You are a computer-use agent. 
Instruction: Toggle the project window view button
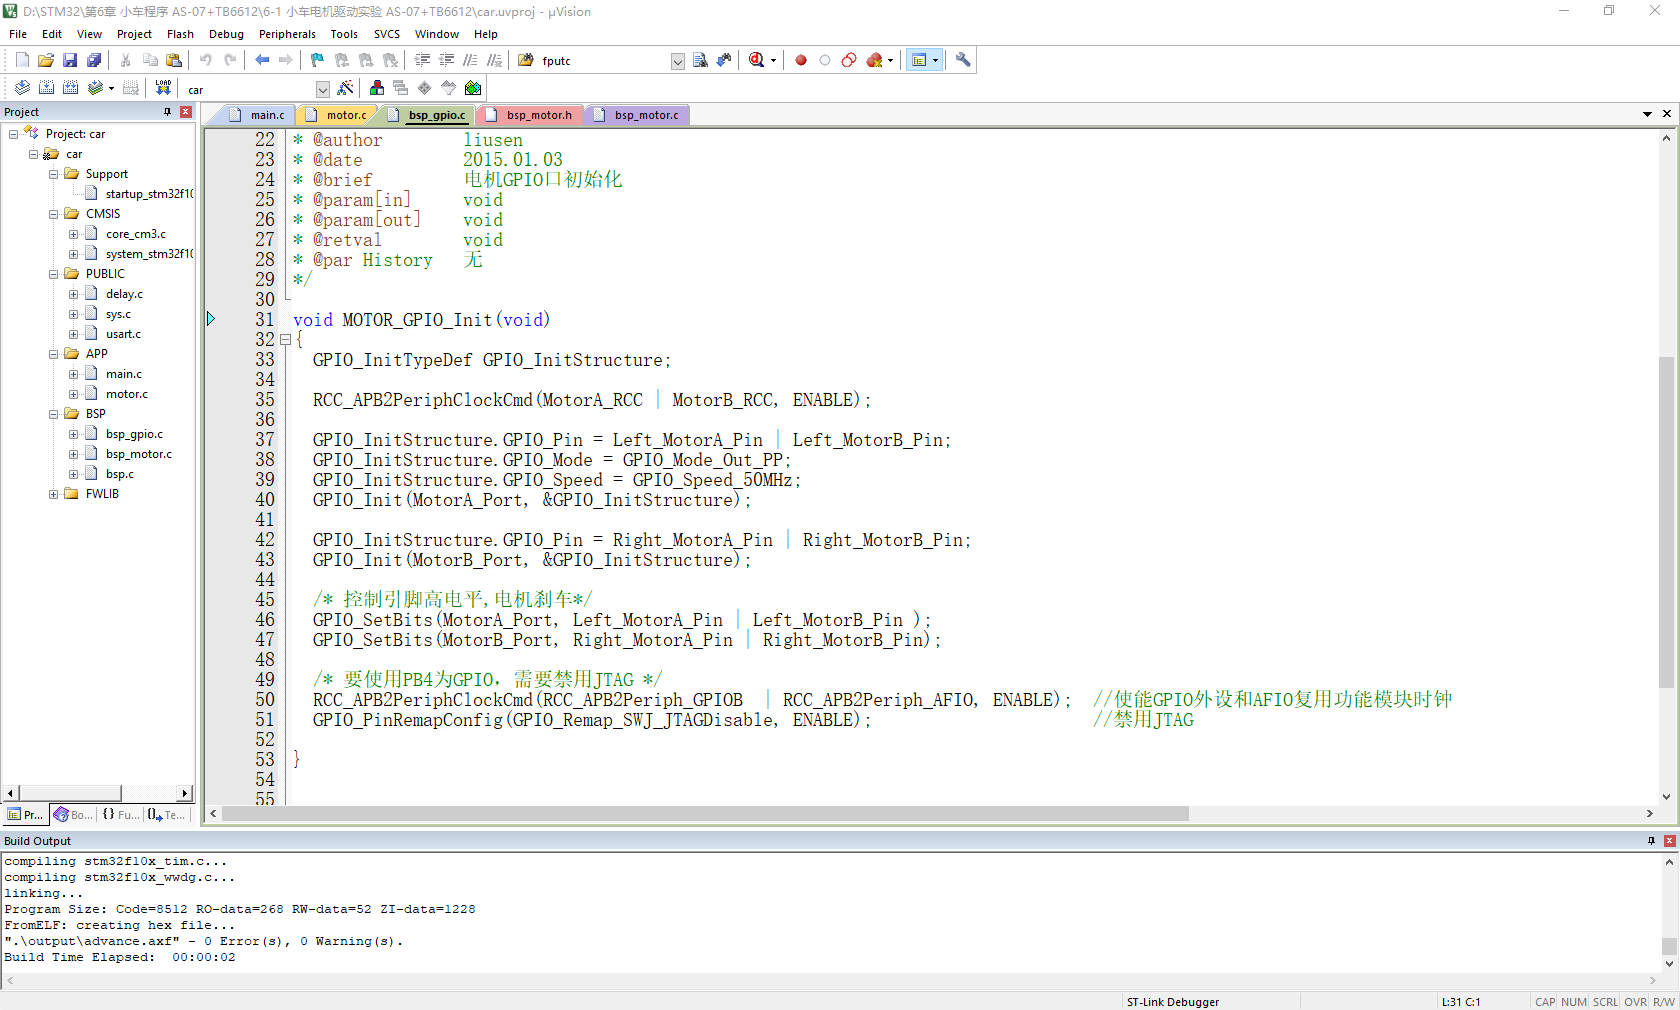[919, 60]
